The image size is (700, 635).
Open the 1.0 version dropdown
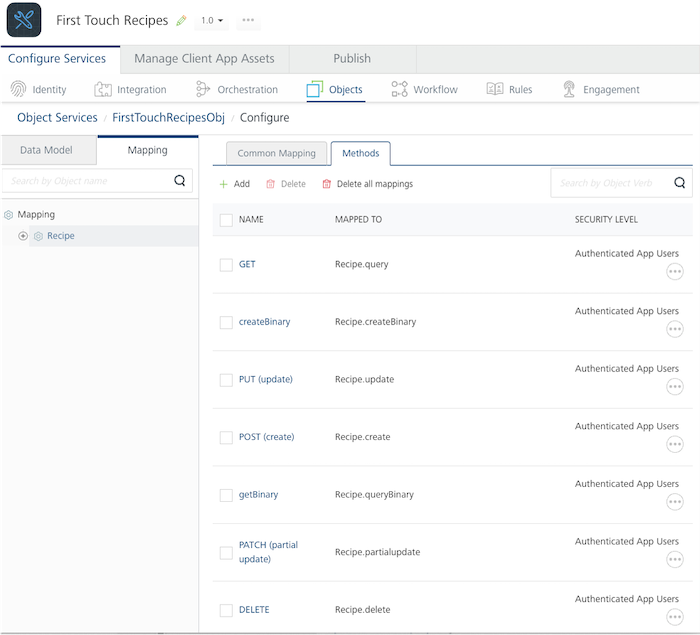click(x=212, y=21)
